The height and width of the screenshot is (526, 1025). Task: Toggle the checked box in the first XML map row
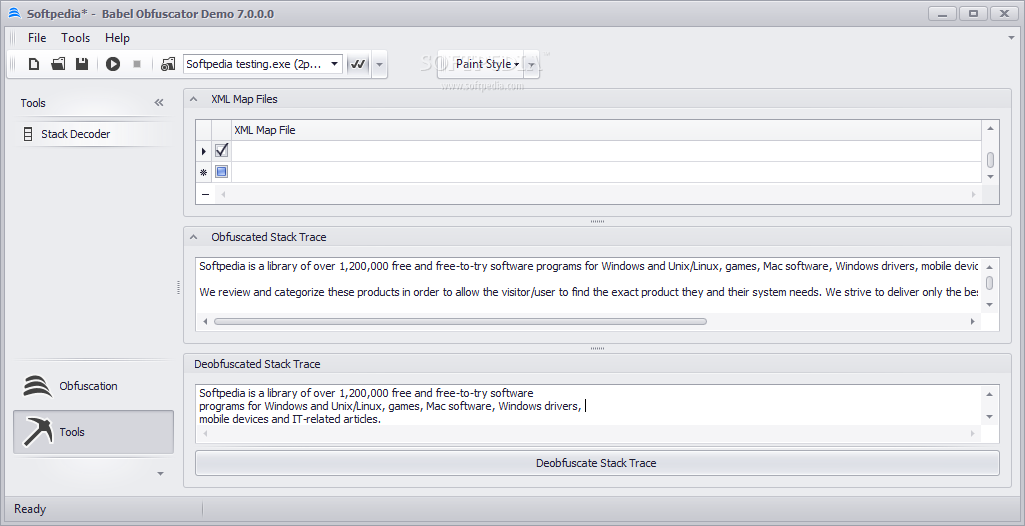pyautogui.click(x=222, y=151)
